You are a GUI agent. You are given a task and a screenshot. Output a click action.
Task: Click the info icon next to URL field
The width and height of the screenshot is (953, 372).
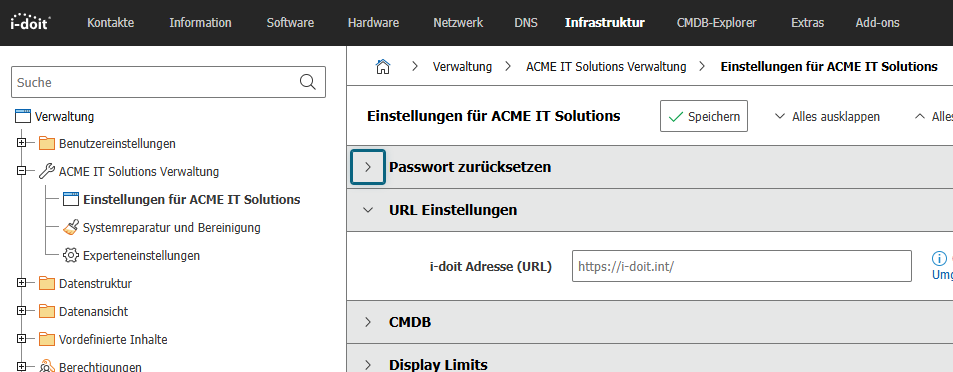939,258
